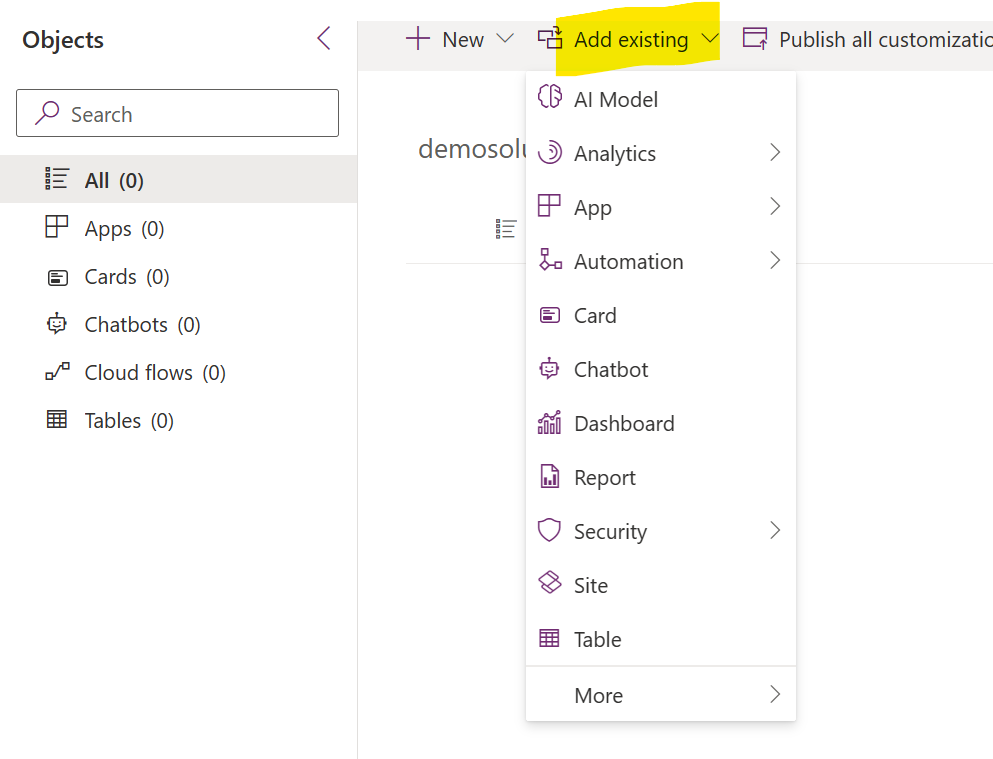This screenshot has height=759, width=993.
Task: Select All (0) in Objects list
Action: (x=179, y=180)
